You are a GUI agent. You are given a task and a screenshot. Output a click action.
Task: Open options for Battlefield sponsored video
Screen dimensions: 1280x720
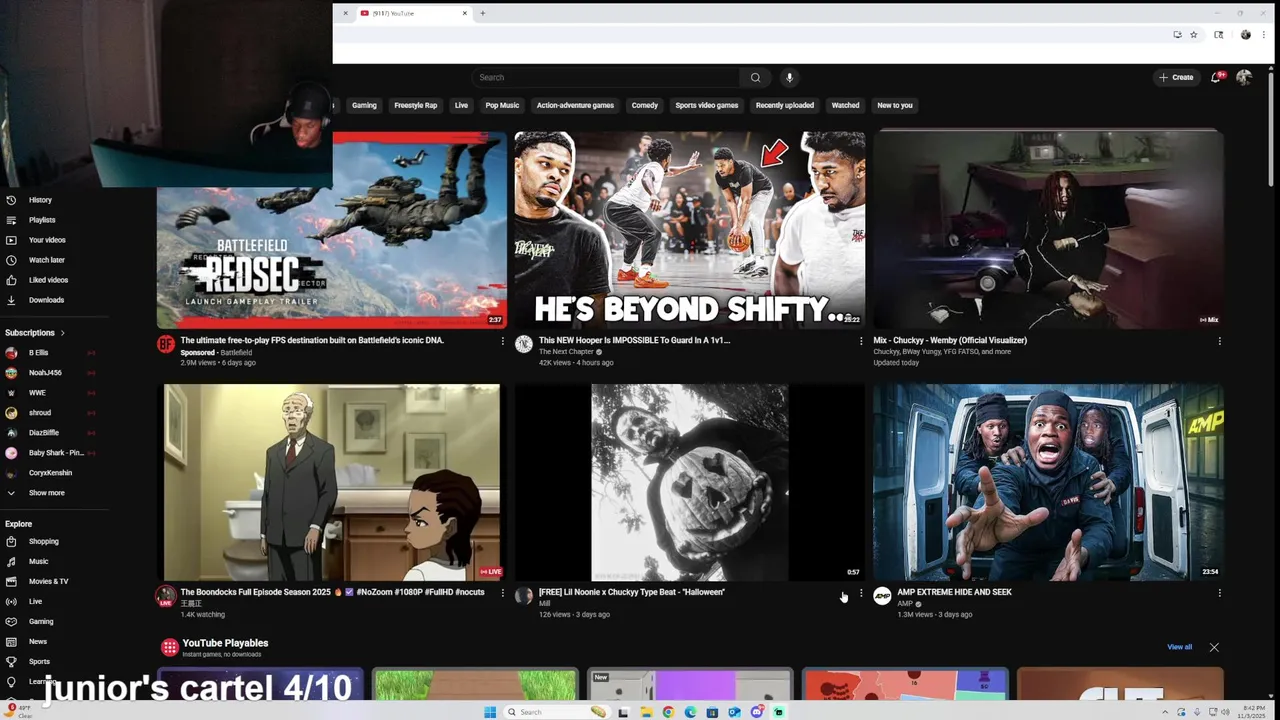click(502, 341)
